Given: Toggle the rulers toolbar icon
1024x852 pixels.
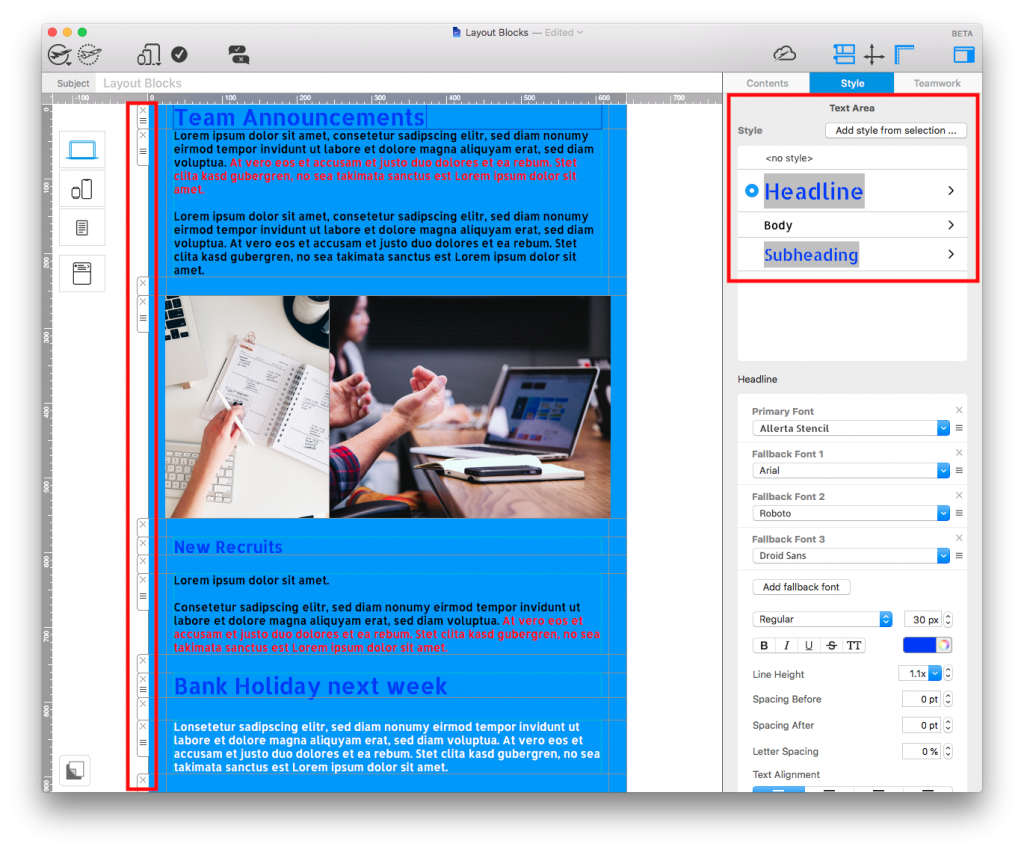Looking at the screenshot, I should 904,54.
